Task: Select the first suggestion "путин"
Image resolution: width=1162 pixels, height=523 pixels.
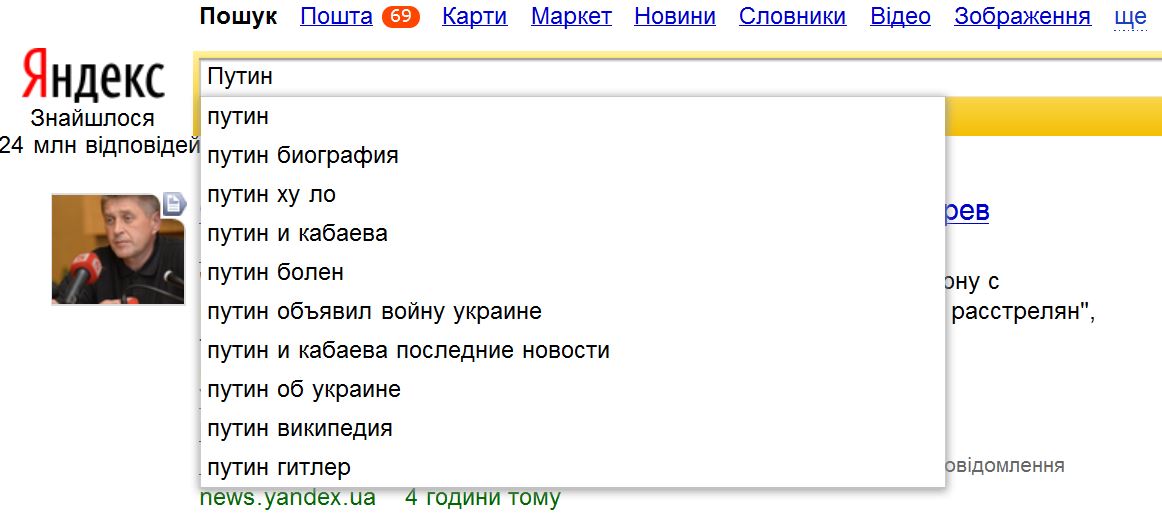Action: 238,116
